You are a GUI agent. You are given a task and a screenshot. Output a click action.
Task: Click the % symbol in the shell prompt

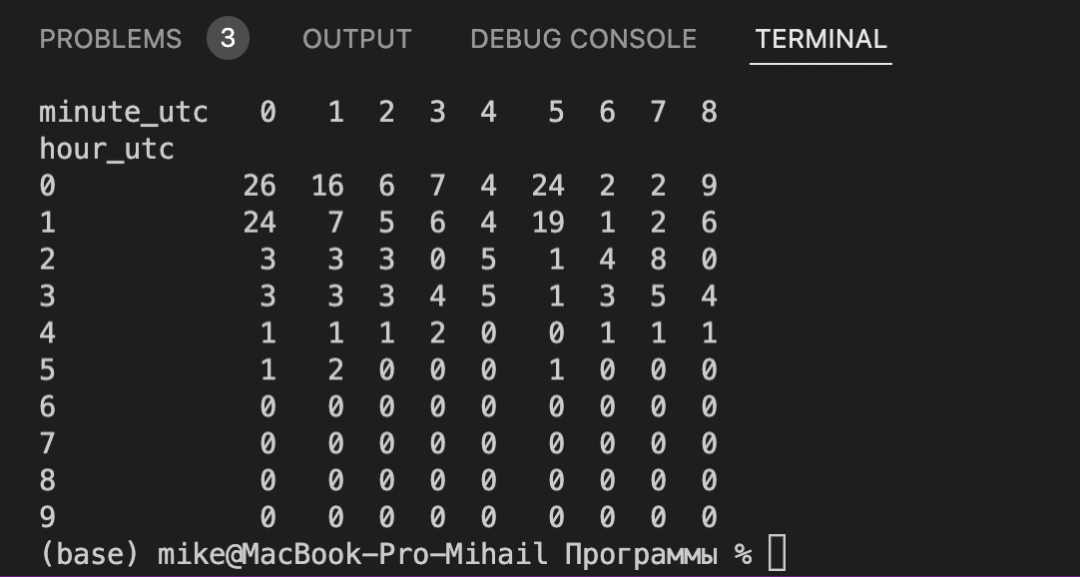[x=741, y=554]
